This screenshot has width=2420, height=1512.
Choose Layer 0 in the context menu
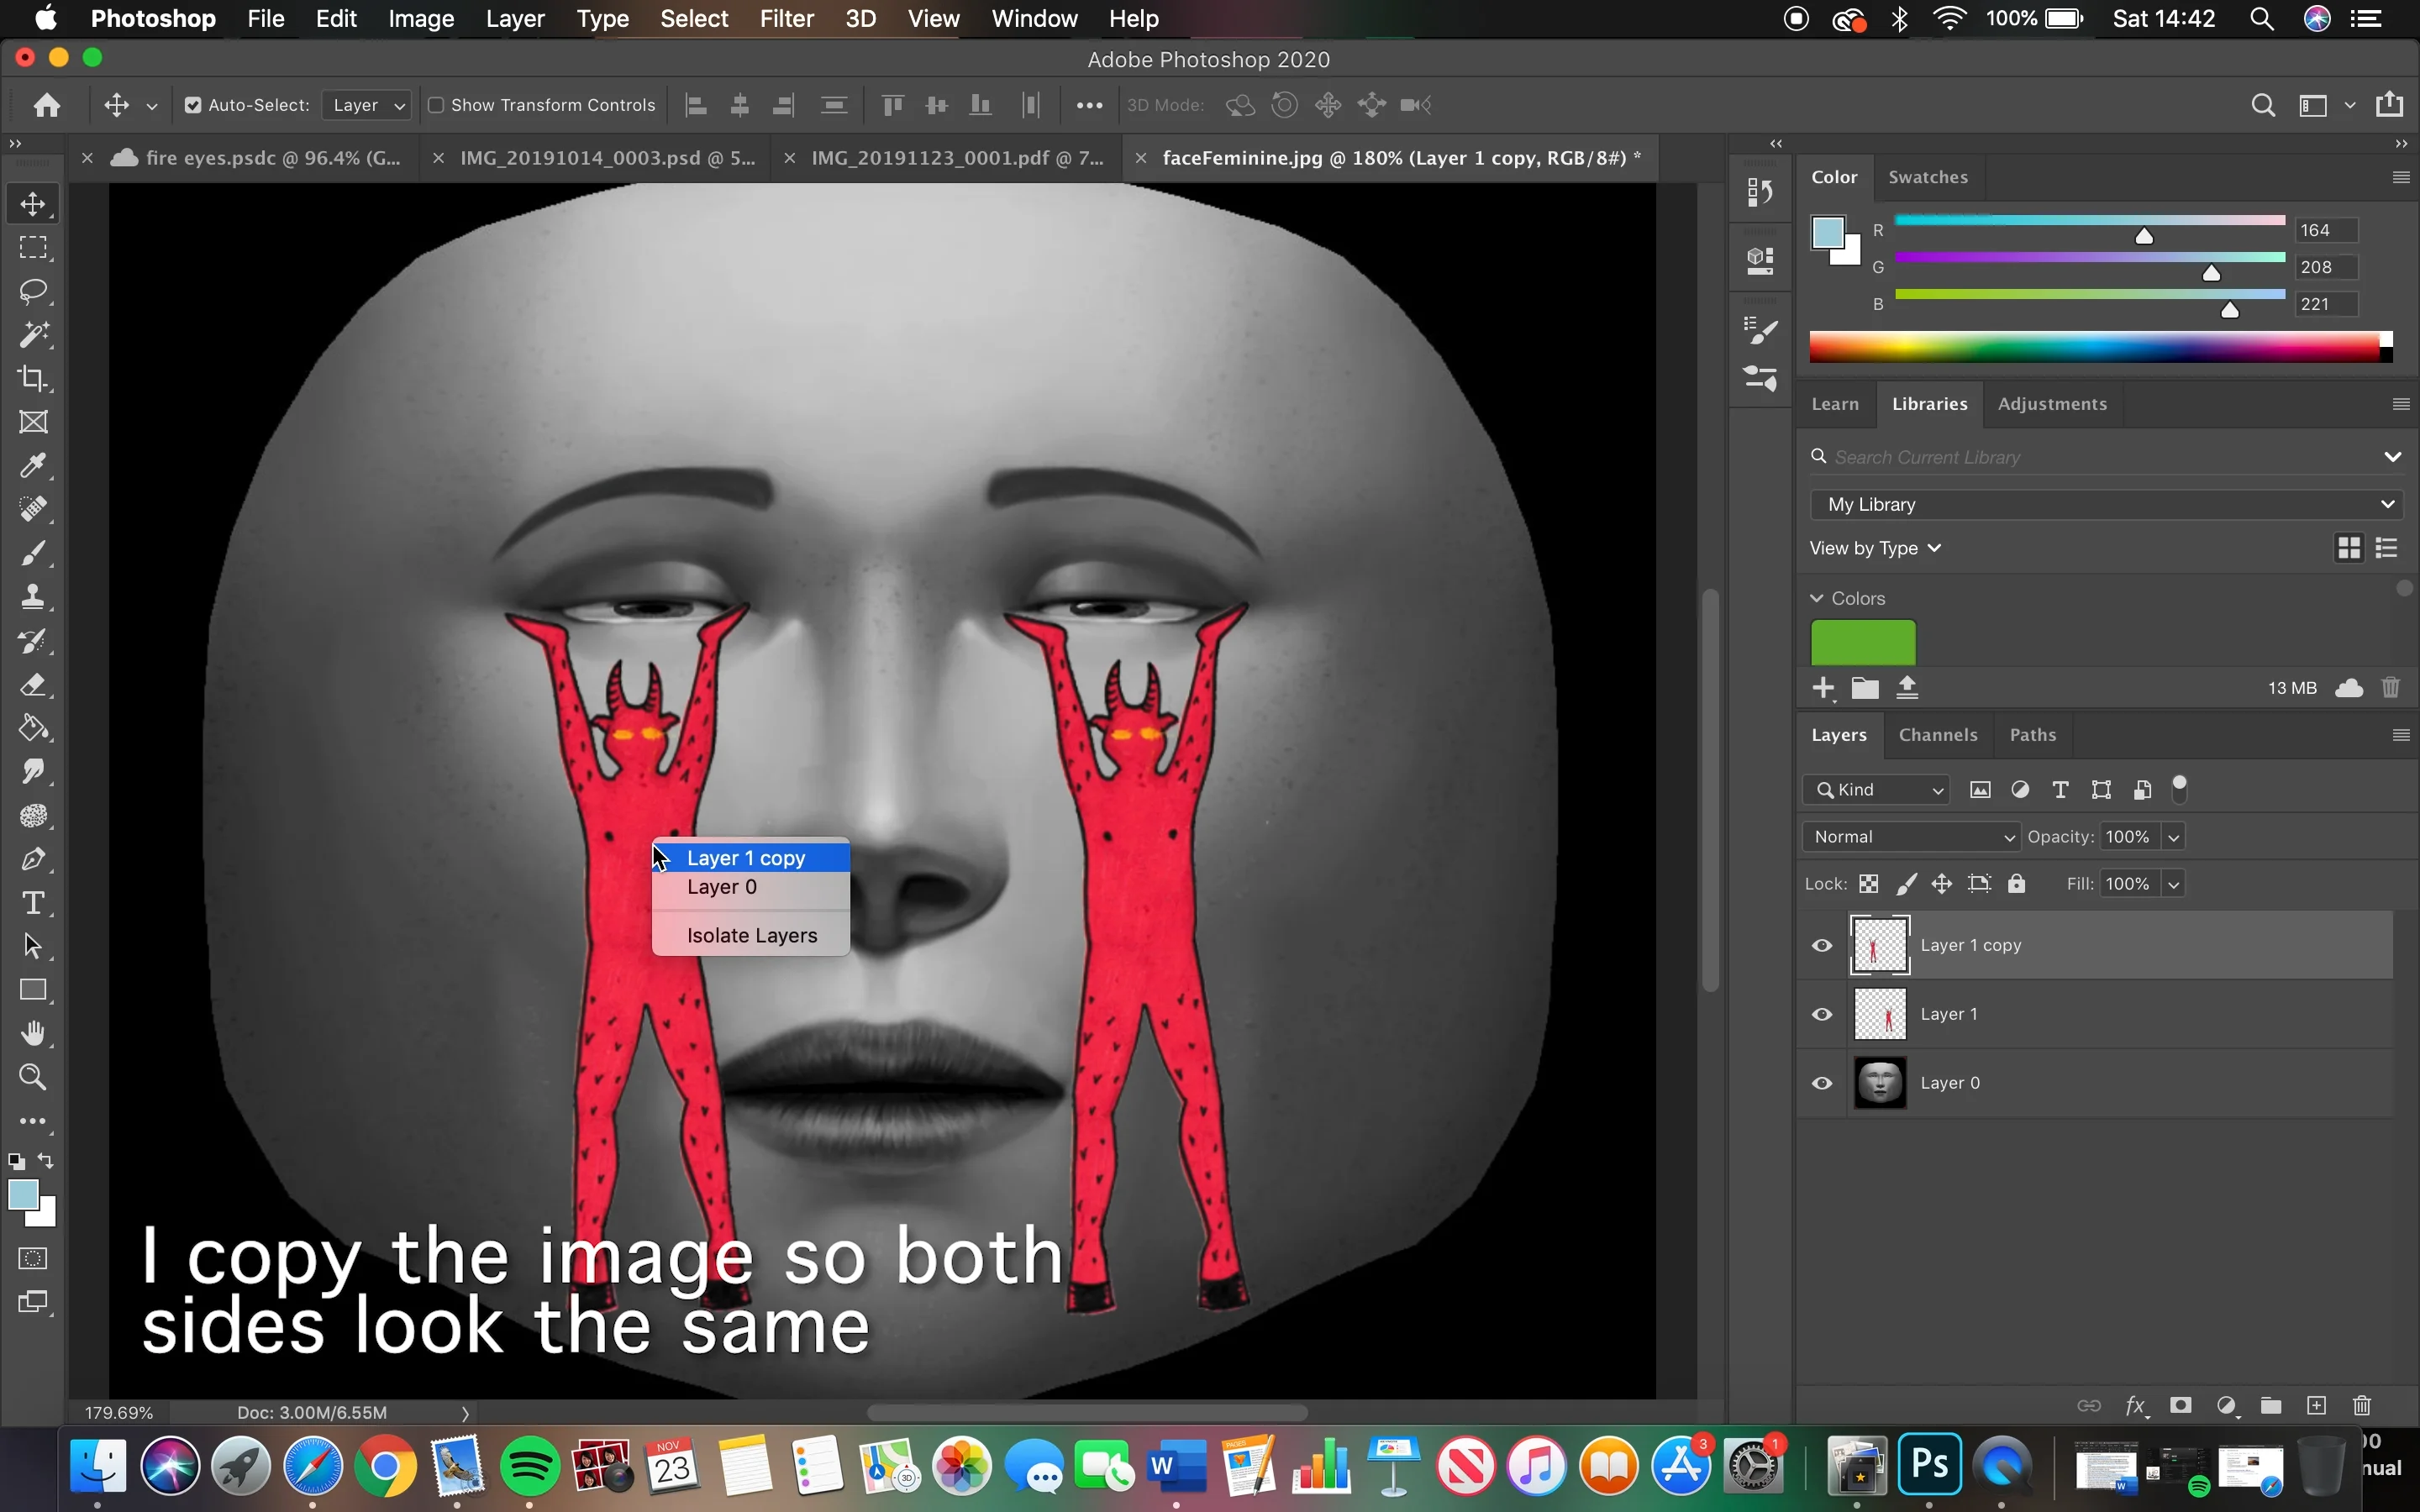(751, 887)
